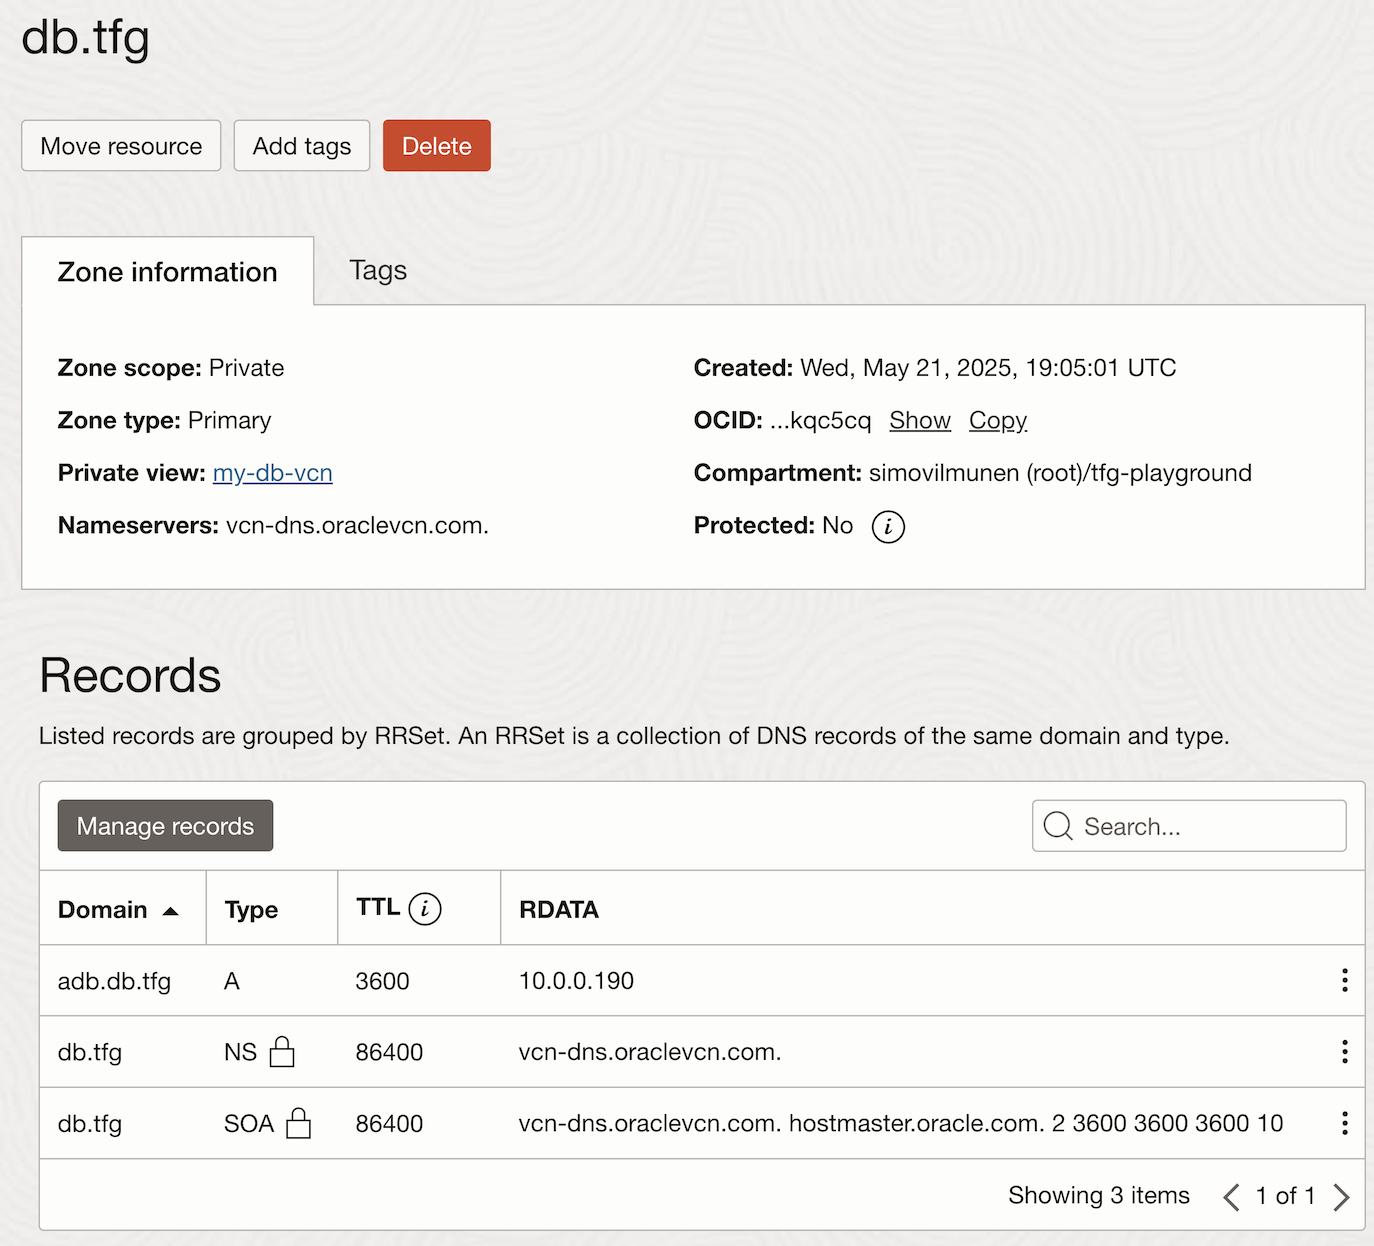Image resolution: width=1374 pixels, height=1246 pixels.
Task: Click the TTL column header label
Action: [x=378, y=907]
